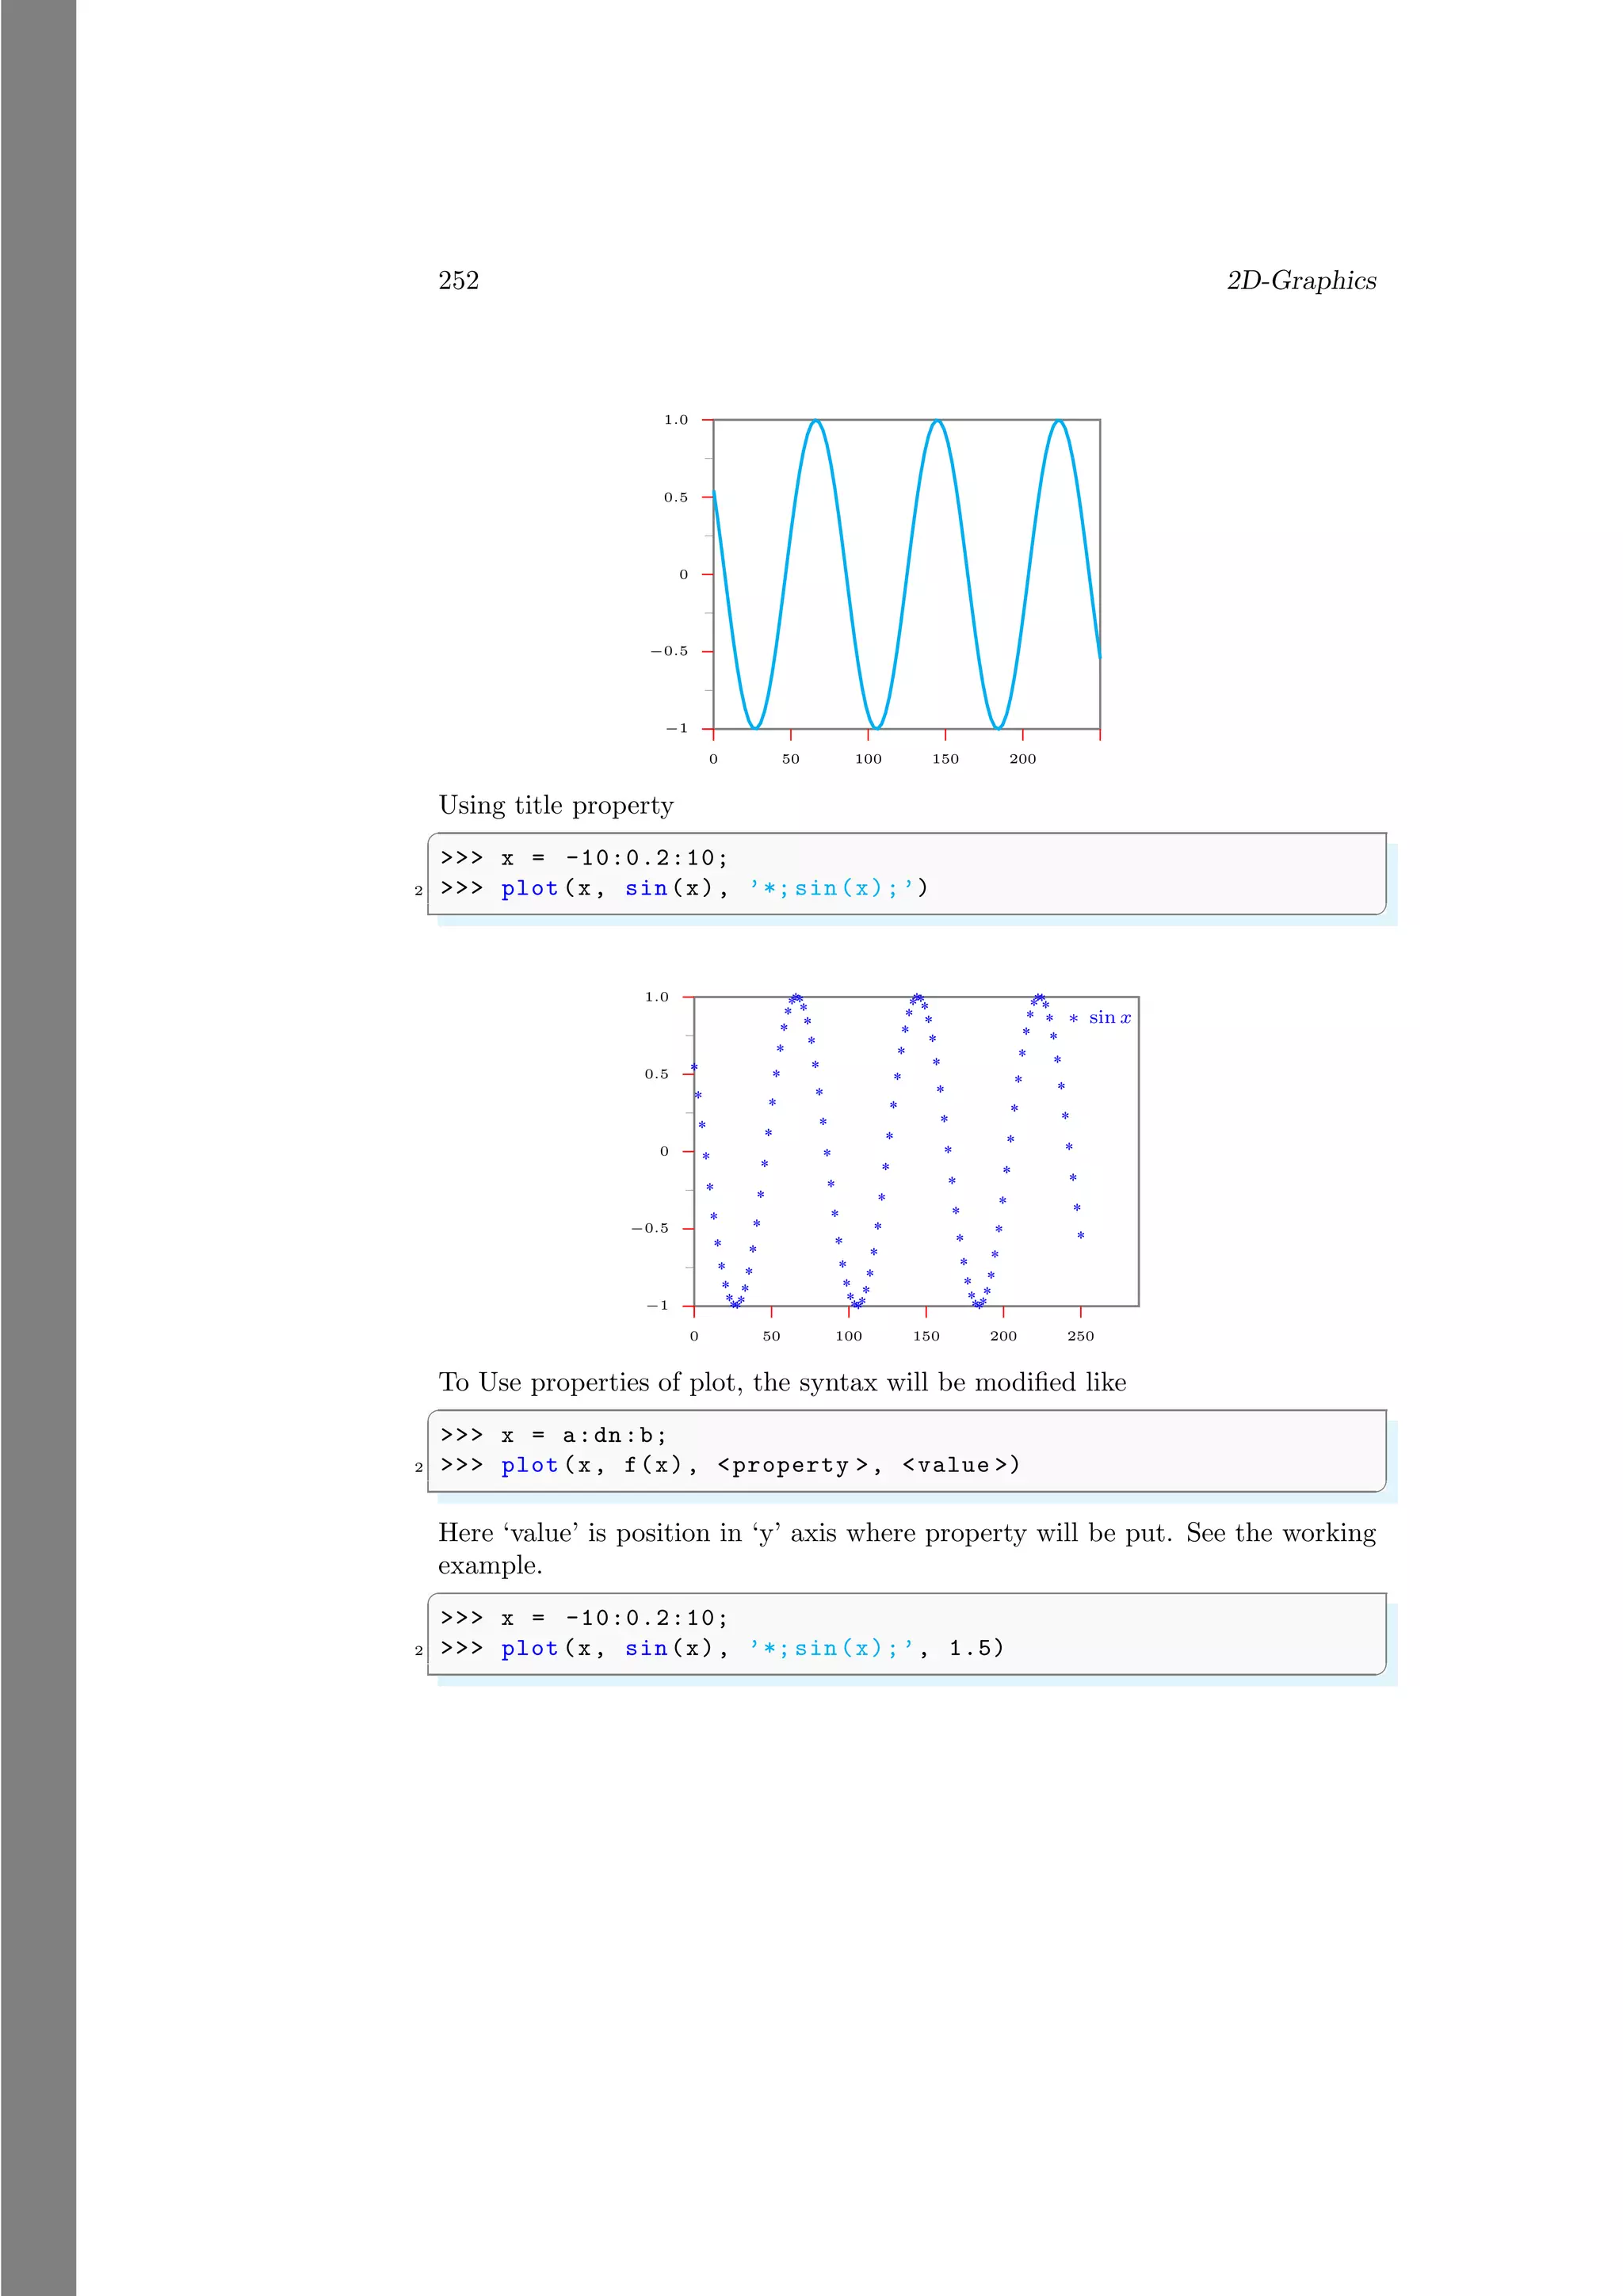Click the value 1.5 in the last code box
The width and height of the screenshot is (1623, 2296).
tap(970, 1648)
